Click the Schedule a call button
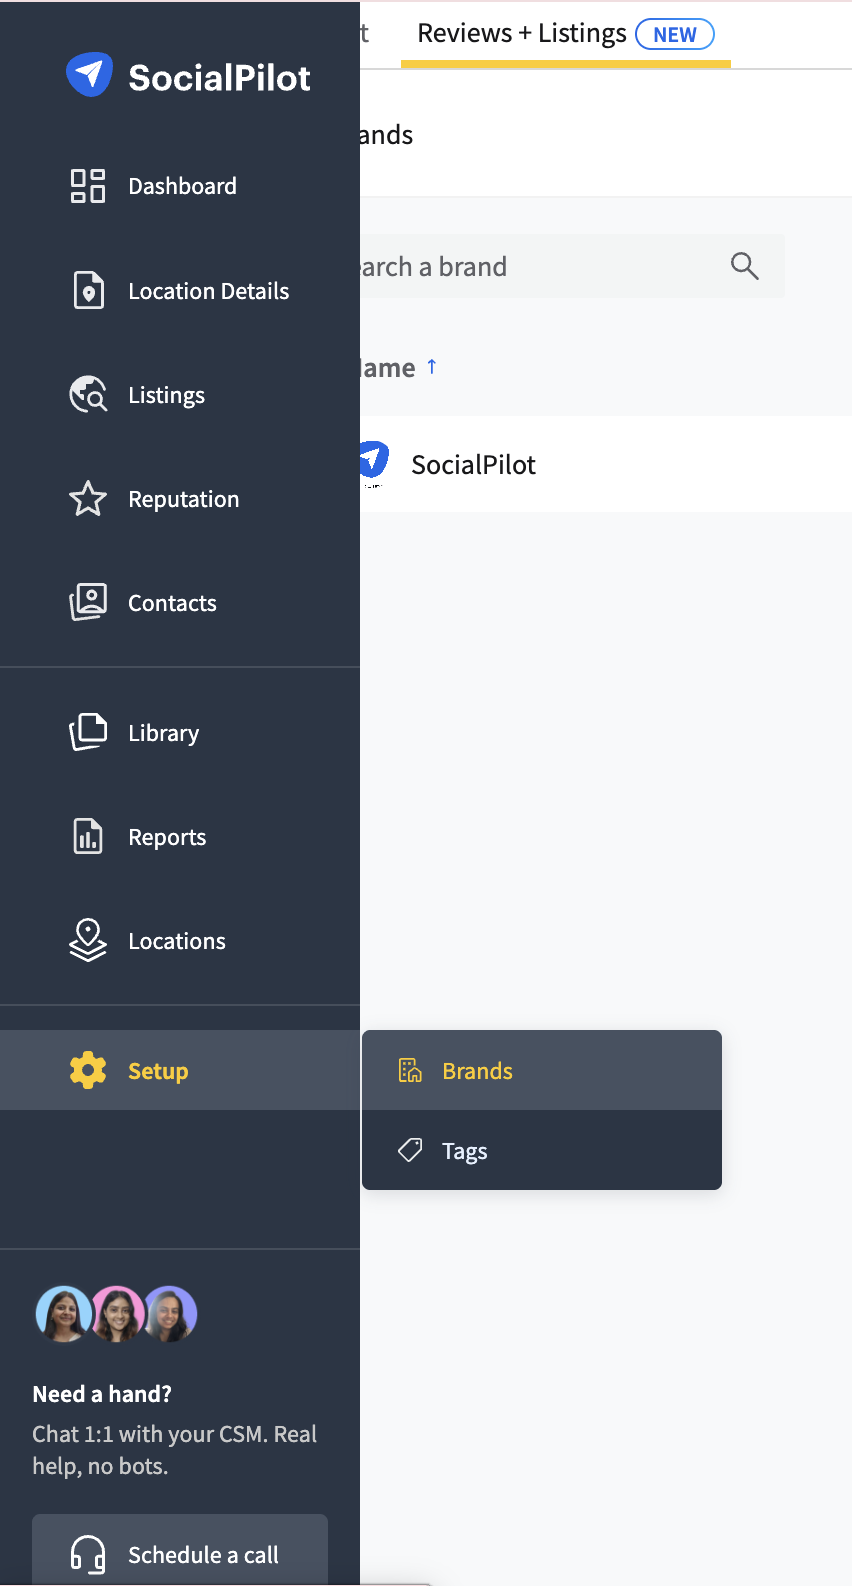 point(180,1550)
